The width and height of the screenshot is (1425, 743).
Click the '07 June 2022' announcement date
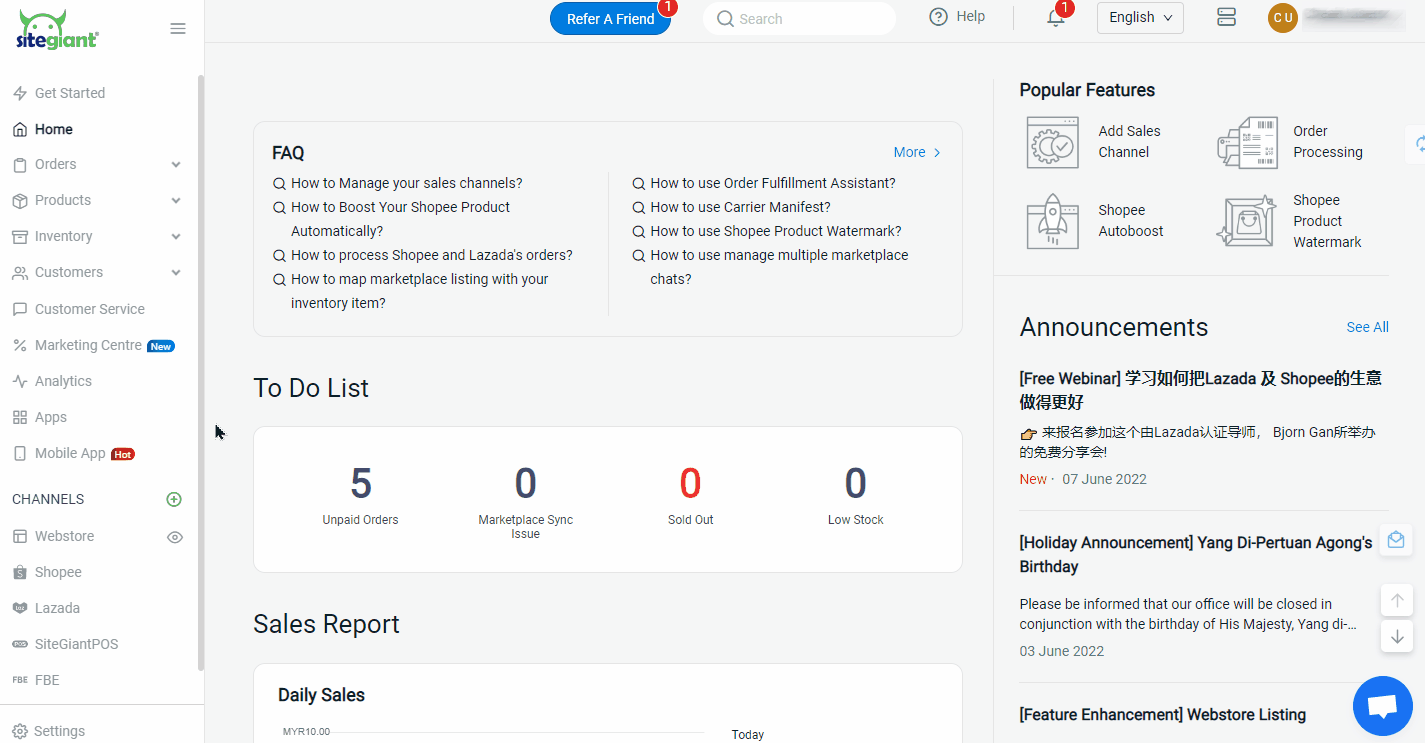tap(1104, 479)
